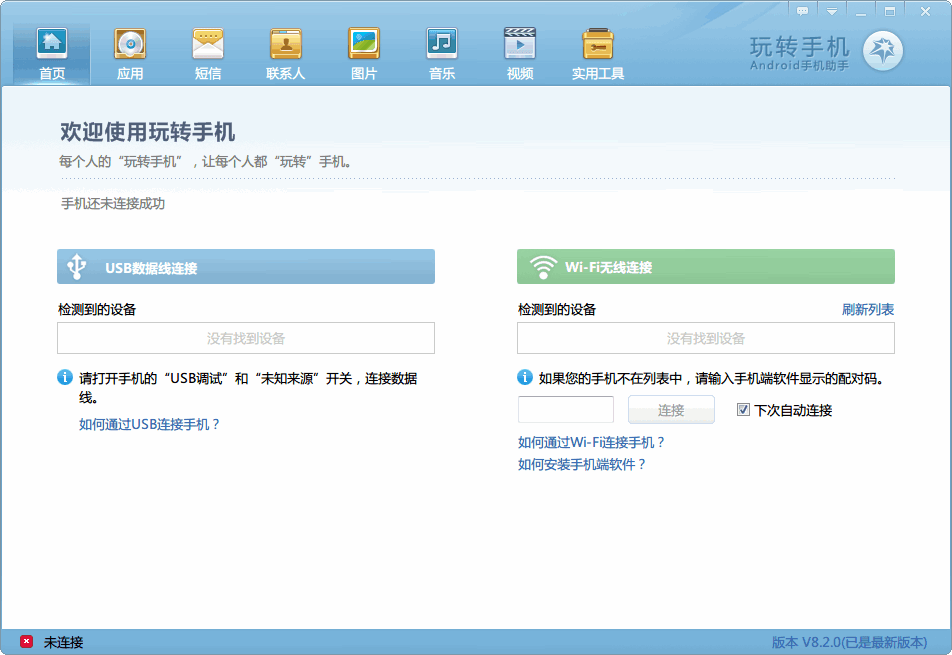Viewport: 952px width, 655px height.
Task: Click the 玩转手机 star logo
Action: click(882, 51)
